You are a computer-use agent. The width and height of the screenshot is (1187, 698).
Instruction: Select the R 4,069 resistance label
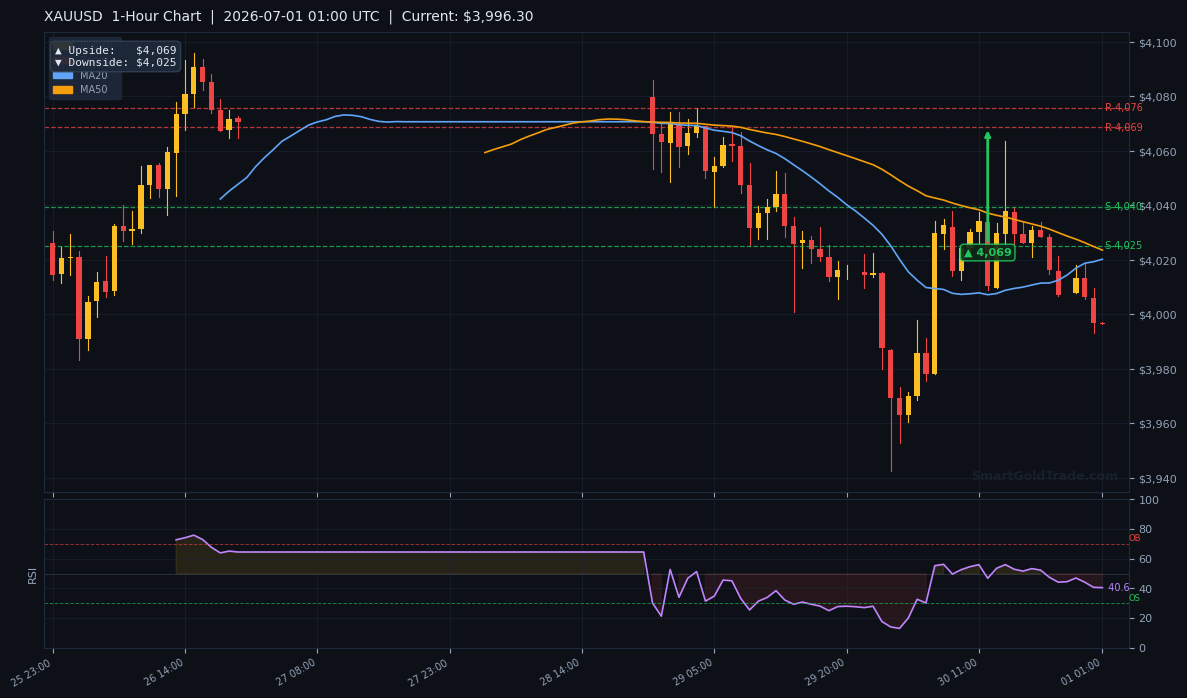(x=1123, y=127)
